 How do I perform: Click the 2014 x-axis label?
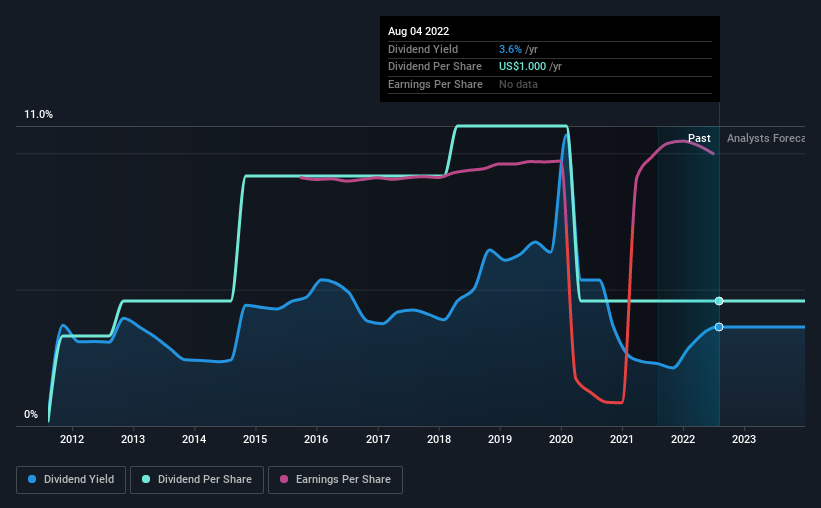(x=194, y=439)
